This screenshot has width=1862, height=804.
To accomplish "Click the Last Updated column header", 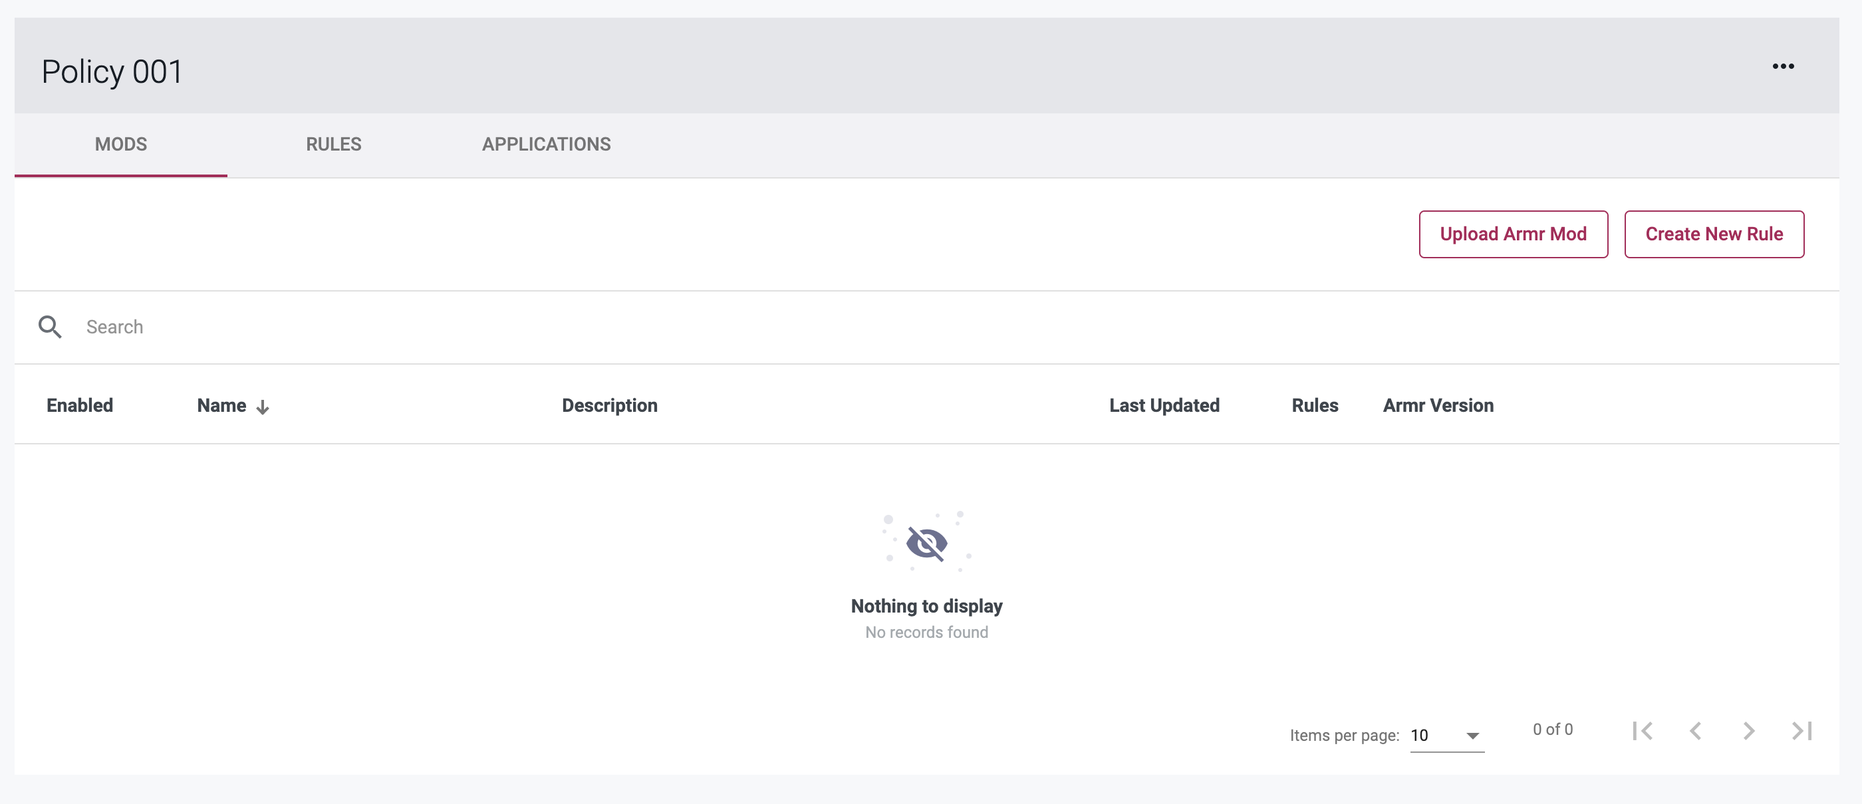I will pos(1164,405).
